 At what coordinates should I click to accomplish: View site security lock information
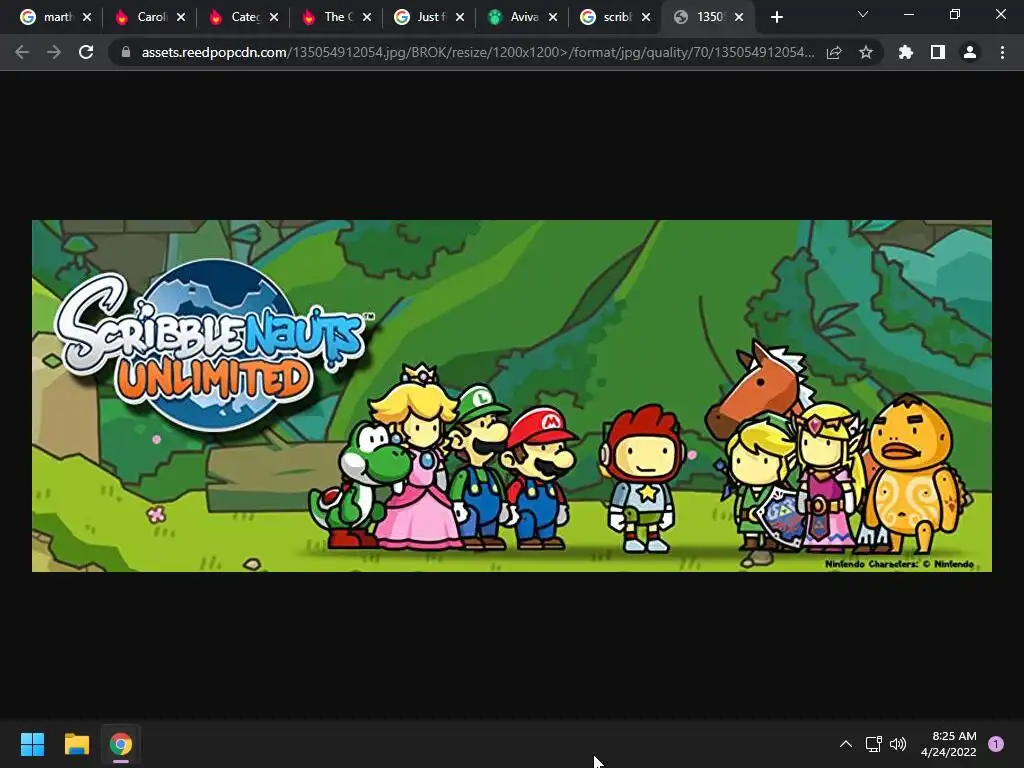click(x=126, y=52)
